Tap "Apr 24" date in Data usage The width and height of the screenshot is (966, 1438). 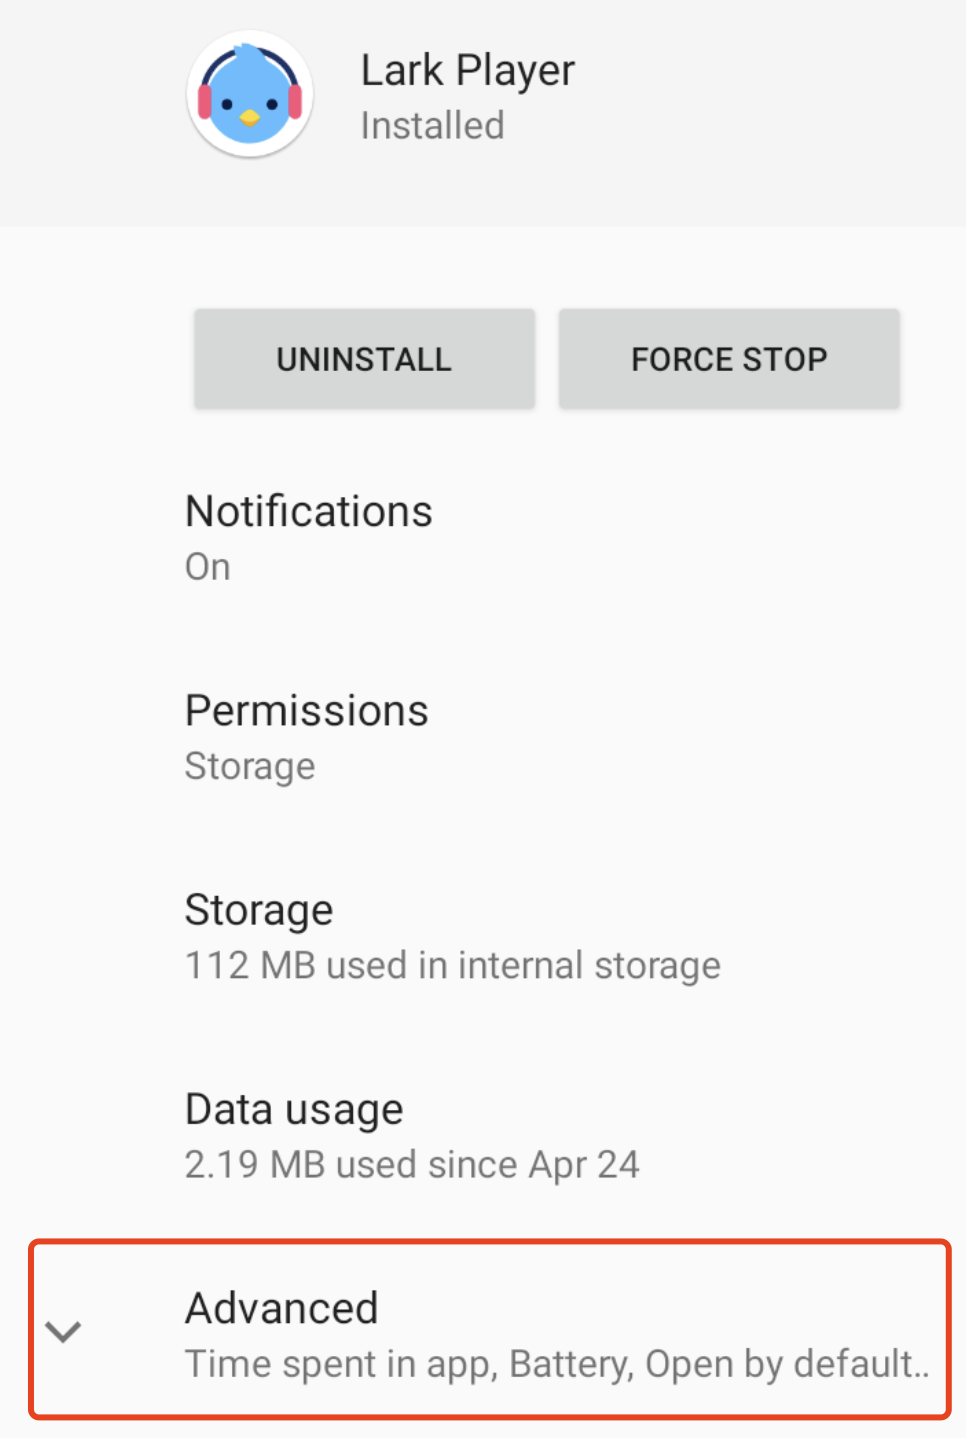[x=584, y=1164]
